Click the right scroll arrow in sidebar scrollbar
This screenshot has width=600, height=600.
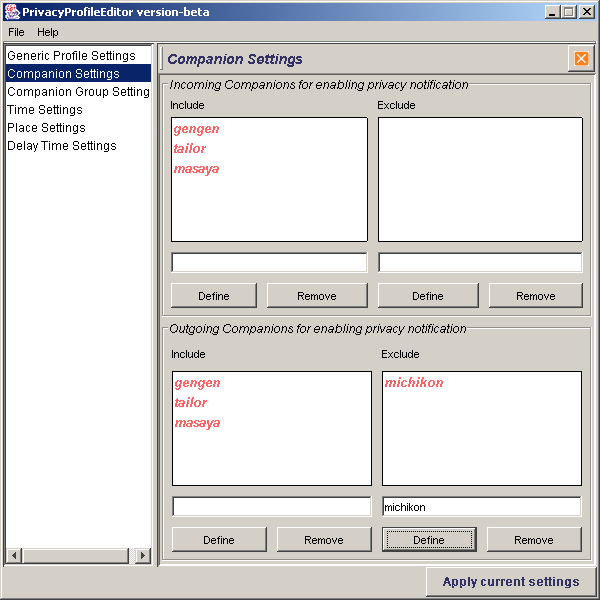tap(143, 555)
